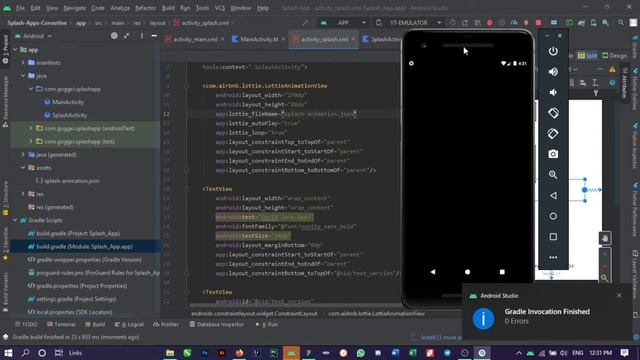
Task: Activate emulator zoom magnifier icon
Action: click(553, 175)
